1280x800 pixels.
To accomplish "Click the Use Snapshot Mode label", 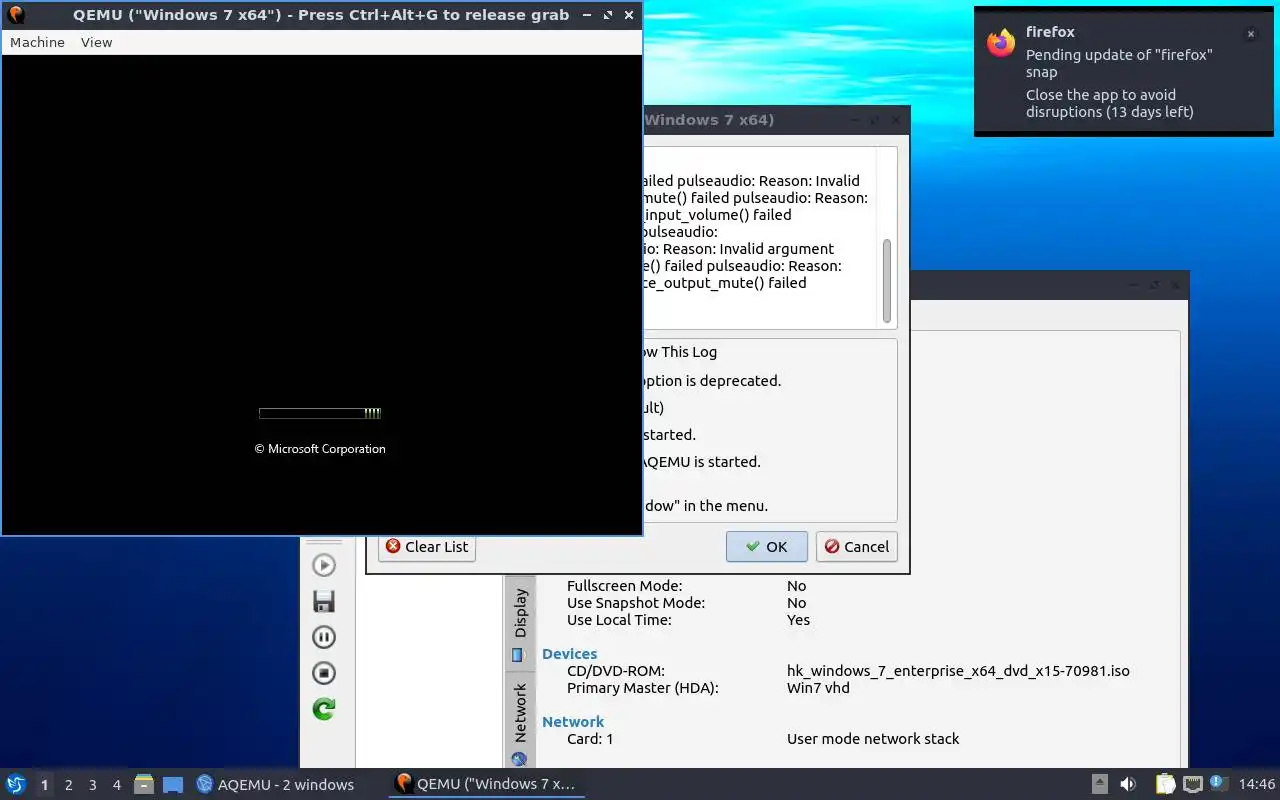I will pos(636,603).
